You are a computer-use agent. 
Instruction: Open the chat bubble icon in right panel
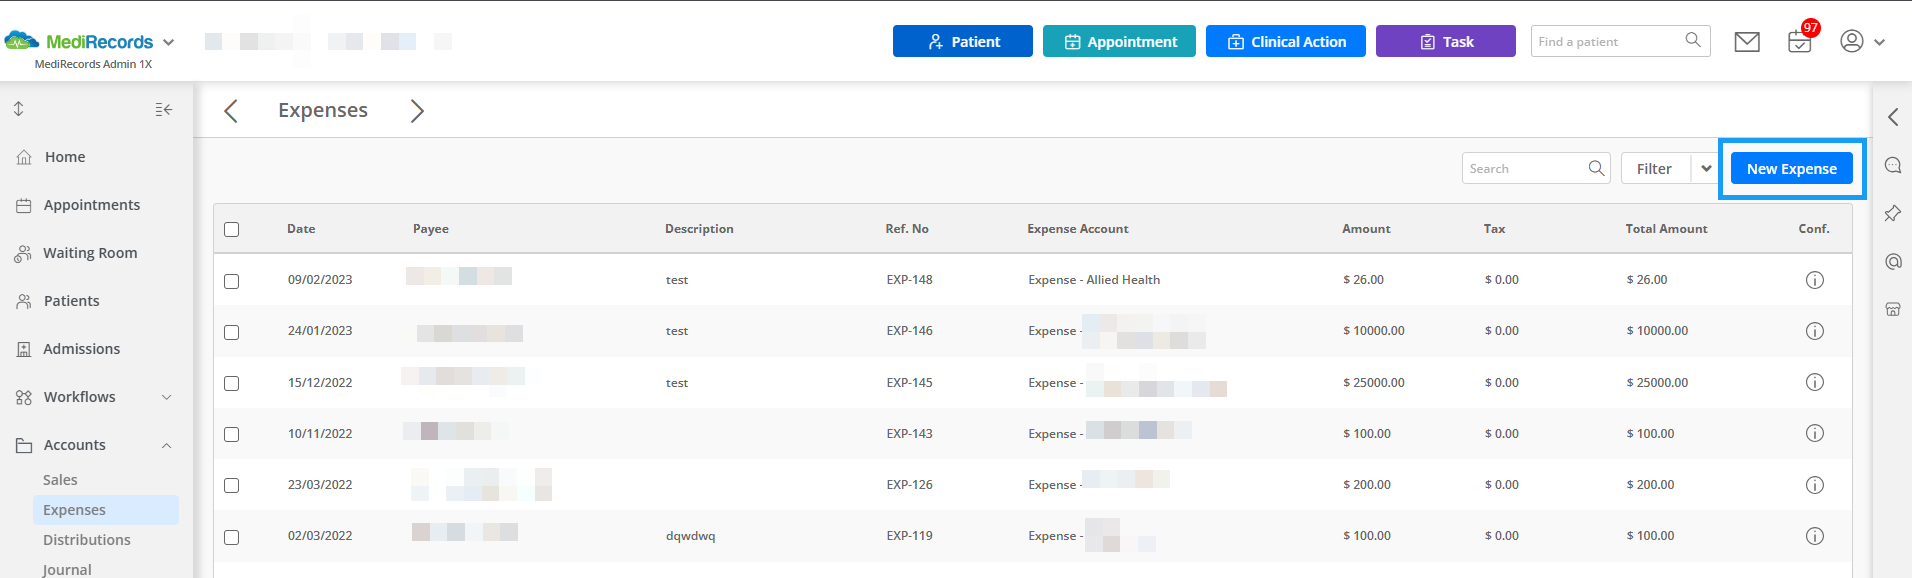(x=1893, y=165)
